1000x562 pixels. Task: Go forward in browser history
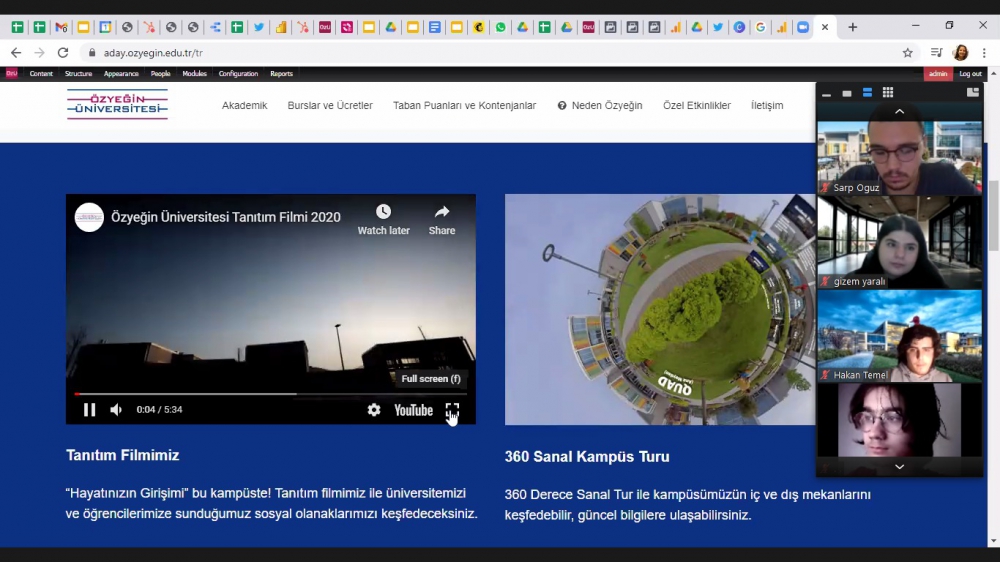pos(40,53)
